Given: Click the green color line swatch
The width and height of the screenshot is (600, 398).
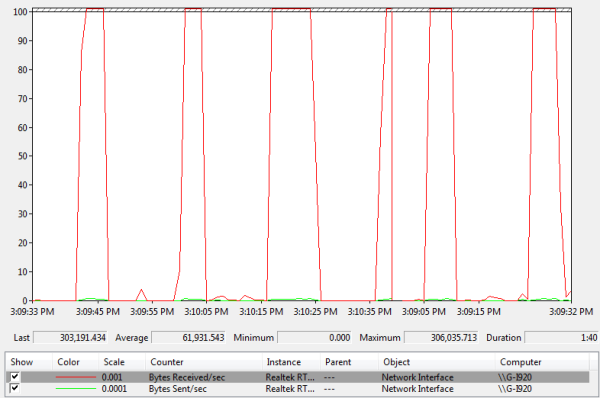Looking at the screenshot, I should [75, 388].
